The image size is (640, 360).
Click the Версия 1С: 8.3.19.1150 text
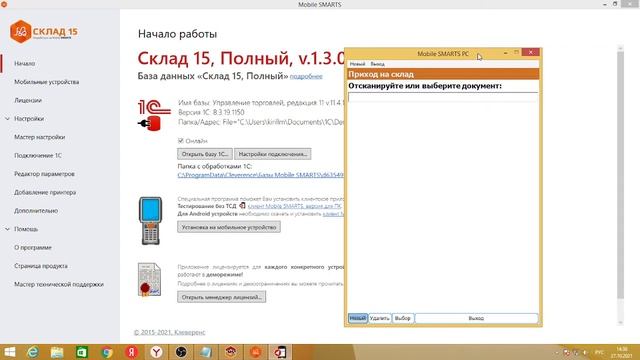pyautogui.click(x=211, y=112)
